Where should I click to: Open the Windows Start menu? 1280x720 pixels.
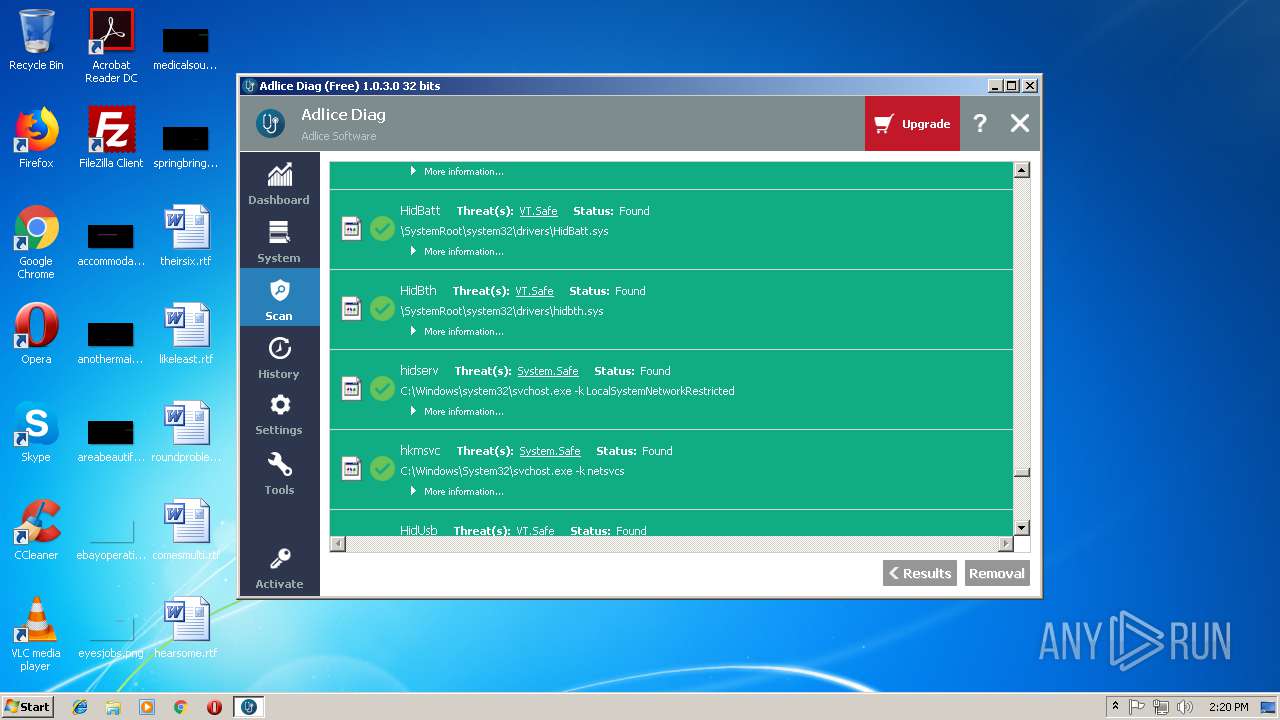click(27, 706)
